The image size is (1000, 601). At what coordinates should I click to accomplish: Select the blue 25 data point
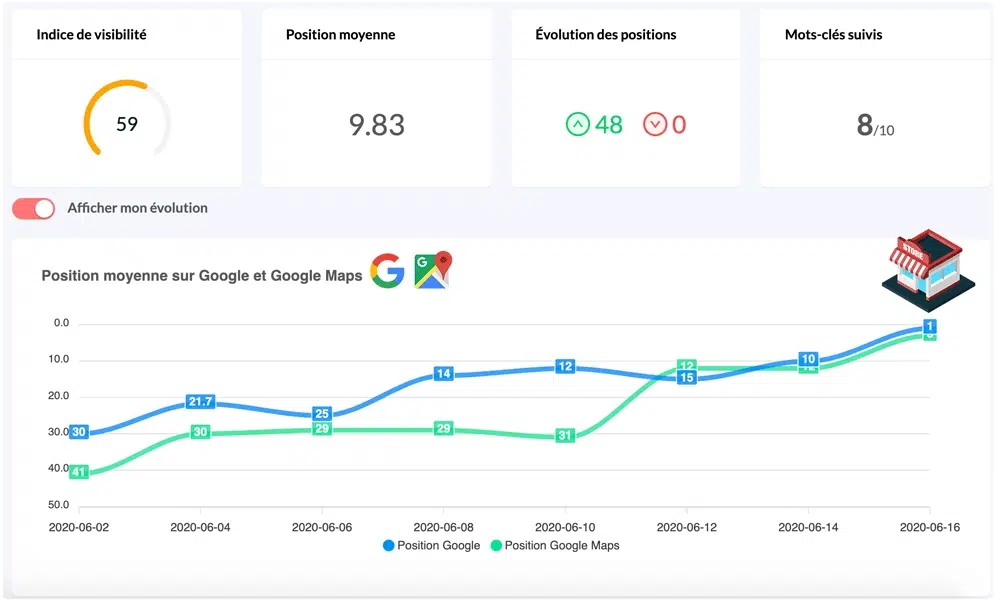[322, 414]
